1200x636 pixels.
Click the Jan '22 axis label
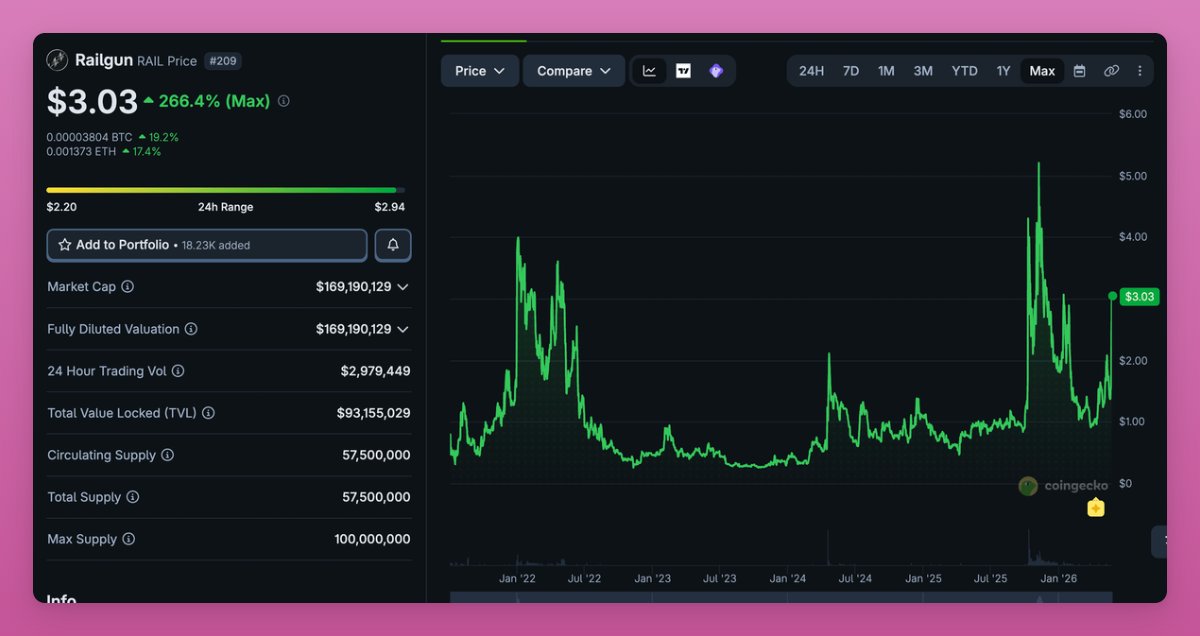tap(516, 578)
